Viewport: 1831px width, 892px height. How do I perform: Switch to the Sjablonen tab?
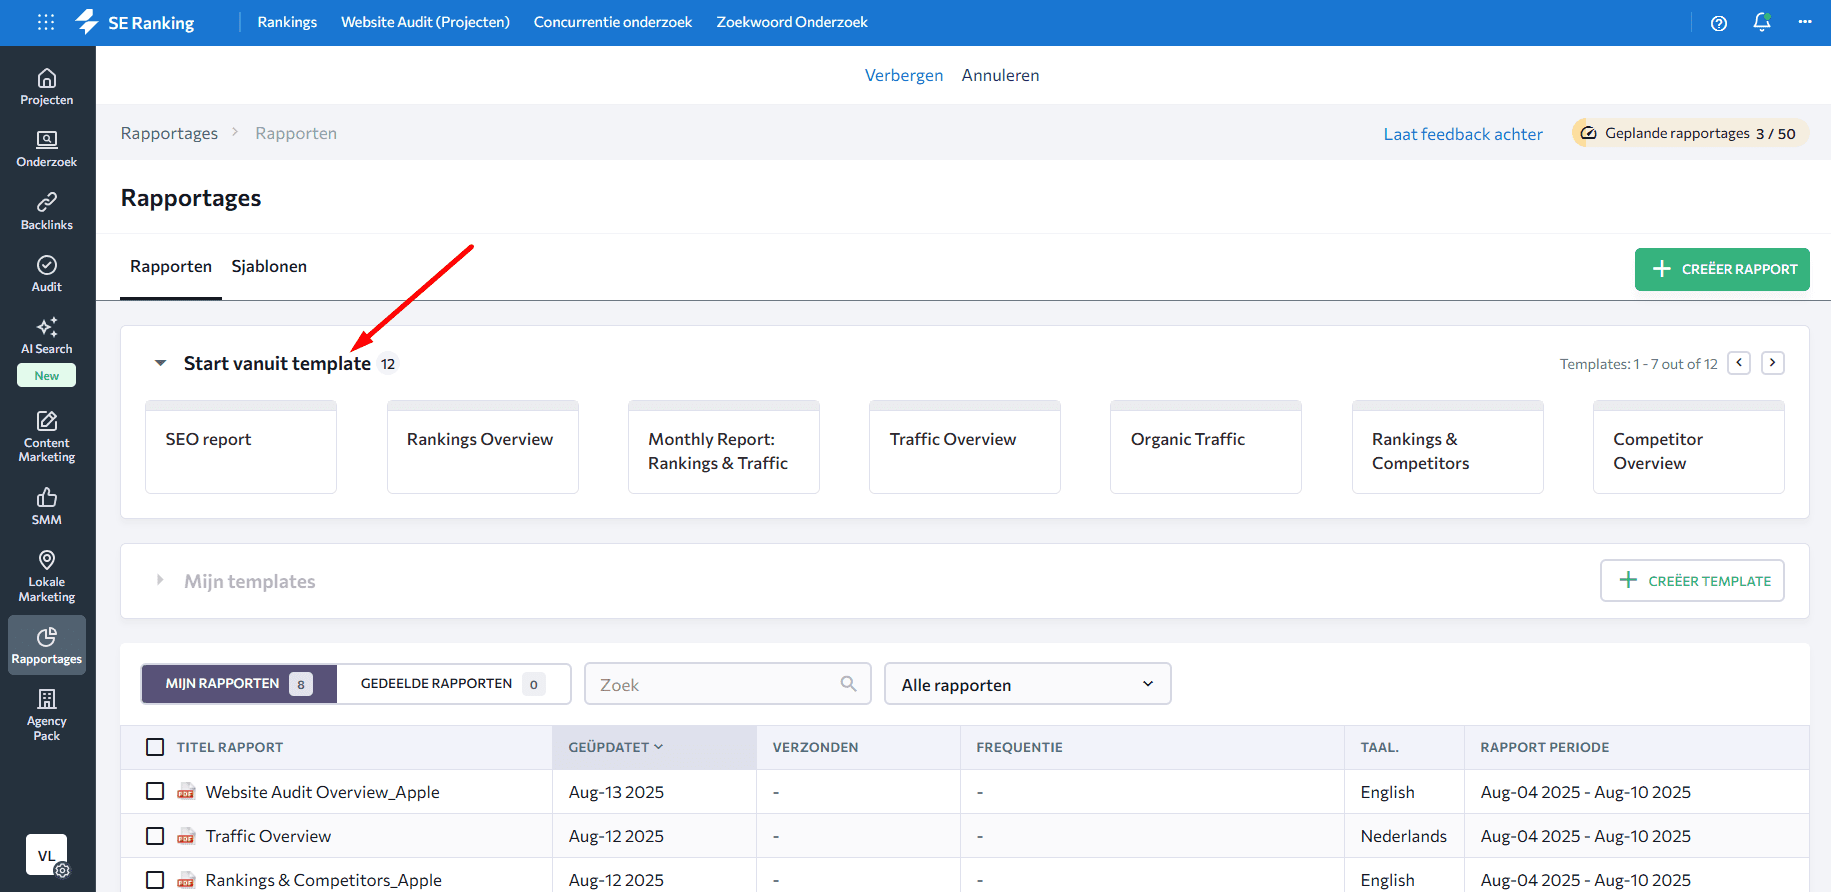[x=269, y=266]
